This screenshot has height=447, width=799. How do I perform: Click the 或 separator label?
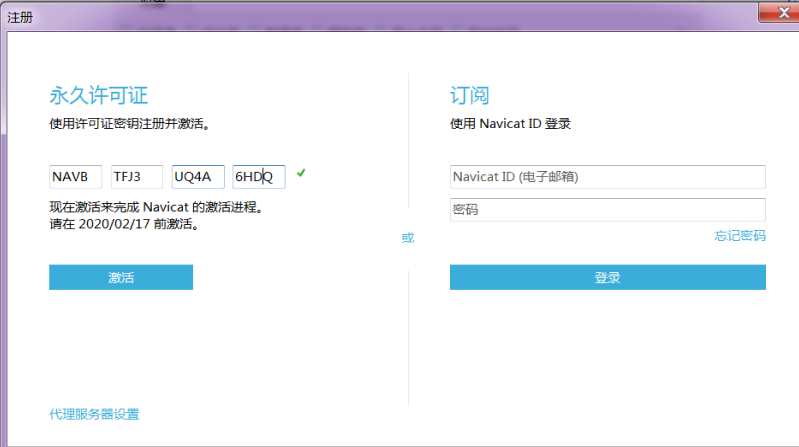point(408,238)
